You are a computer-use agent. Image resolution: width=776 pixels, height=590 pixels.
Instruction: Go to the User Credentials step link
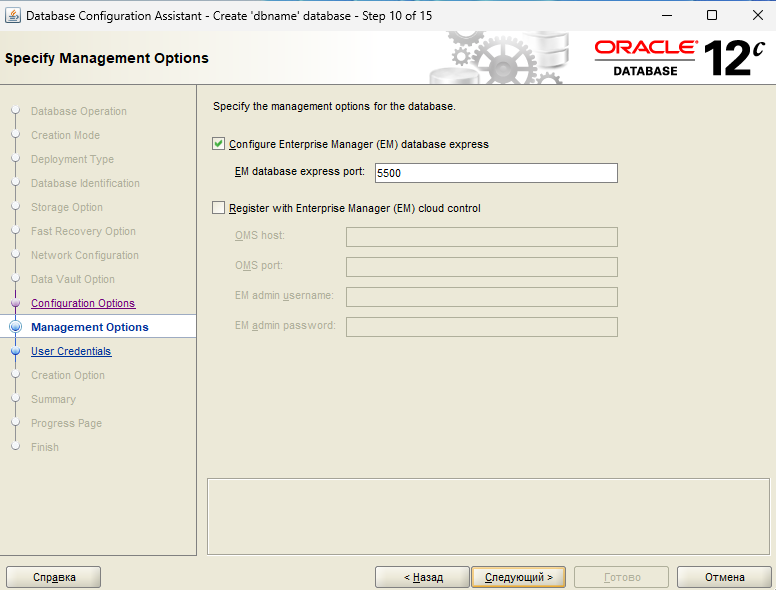71,351
